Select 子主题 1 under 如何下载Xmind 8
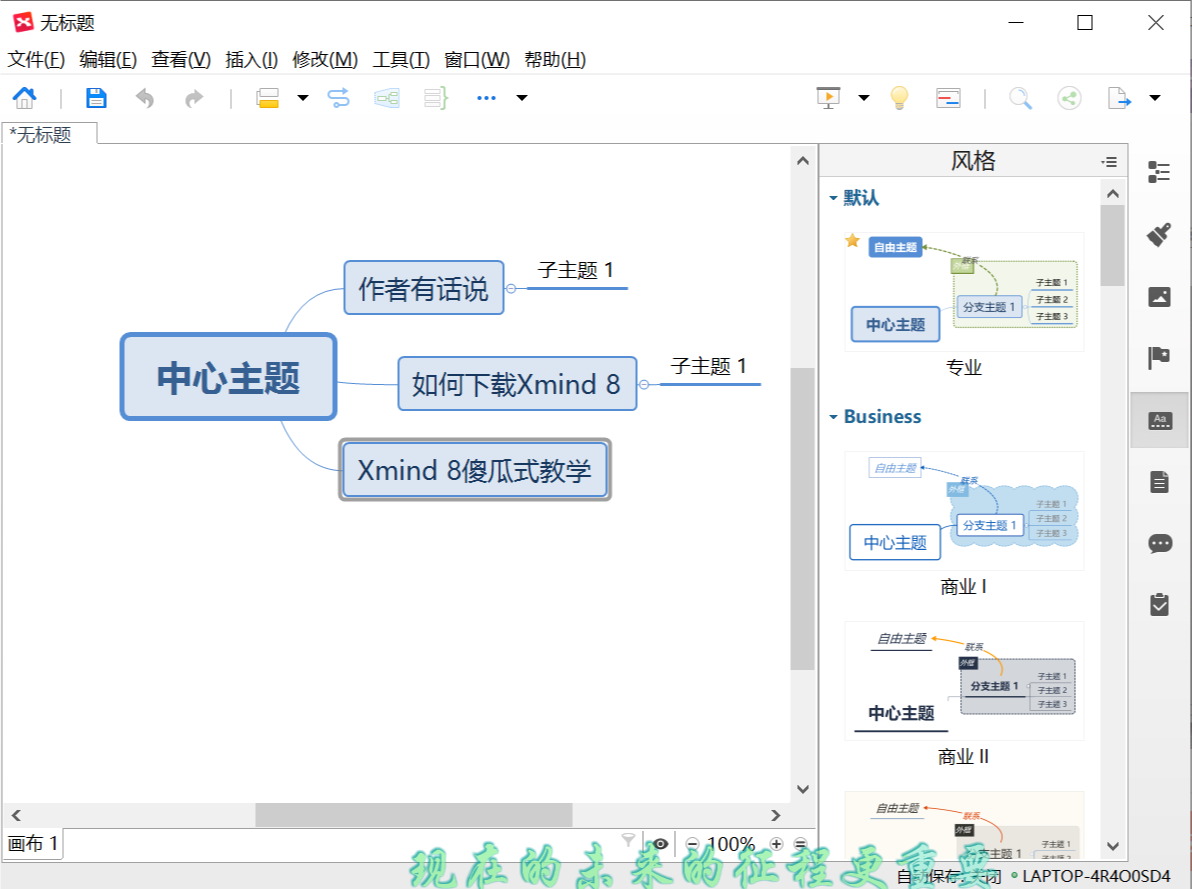Screen dimensions: 1192x889 click(x=709, y=366)
